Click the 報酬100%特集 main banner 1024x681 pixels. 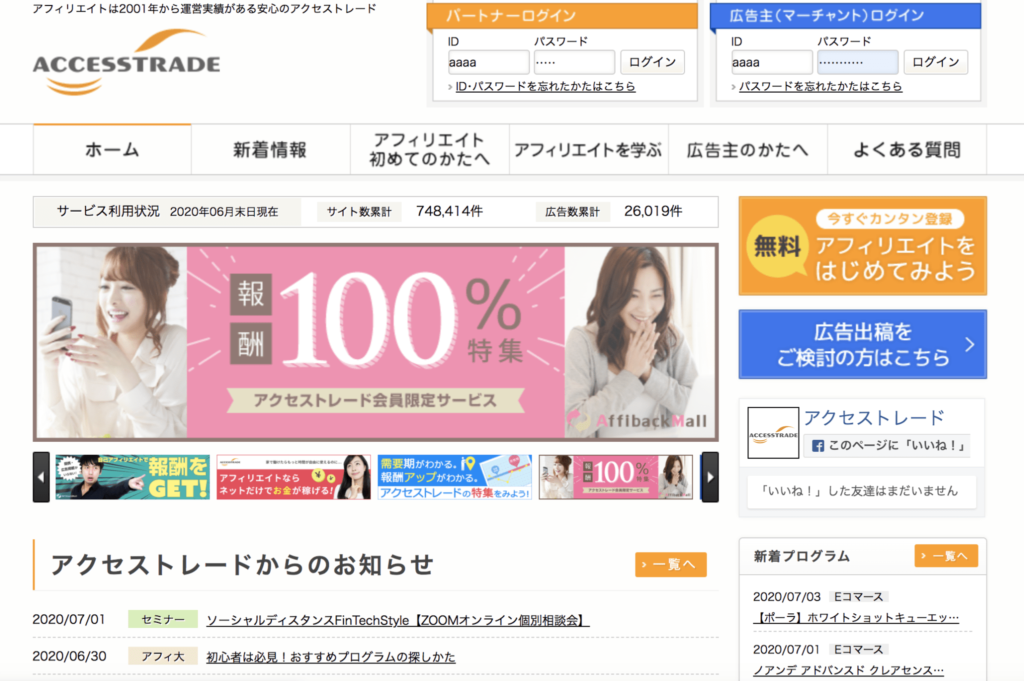[376, 342]
